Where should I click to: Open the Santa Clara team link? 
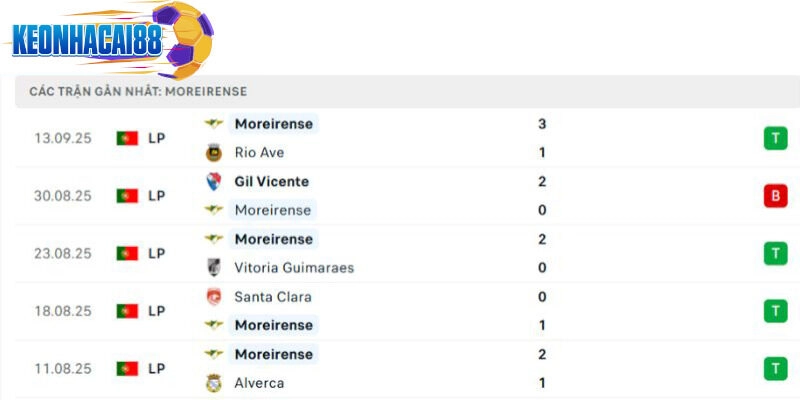[273, 297]
